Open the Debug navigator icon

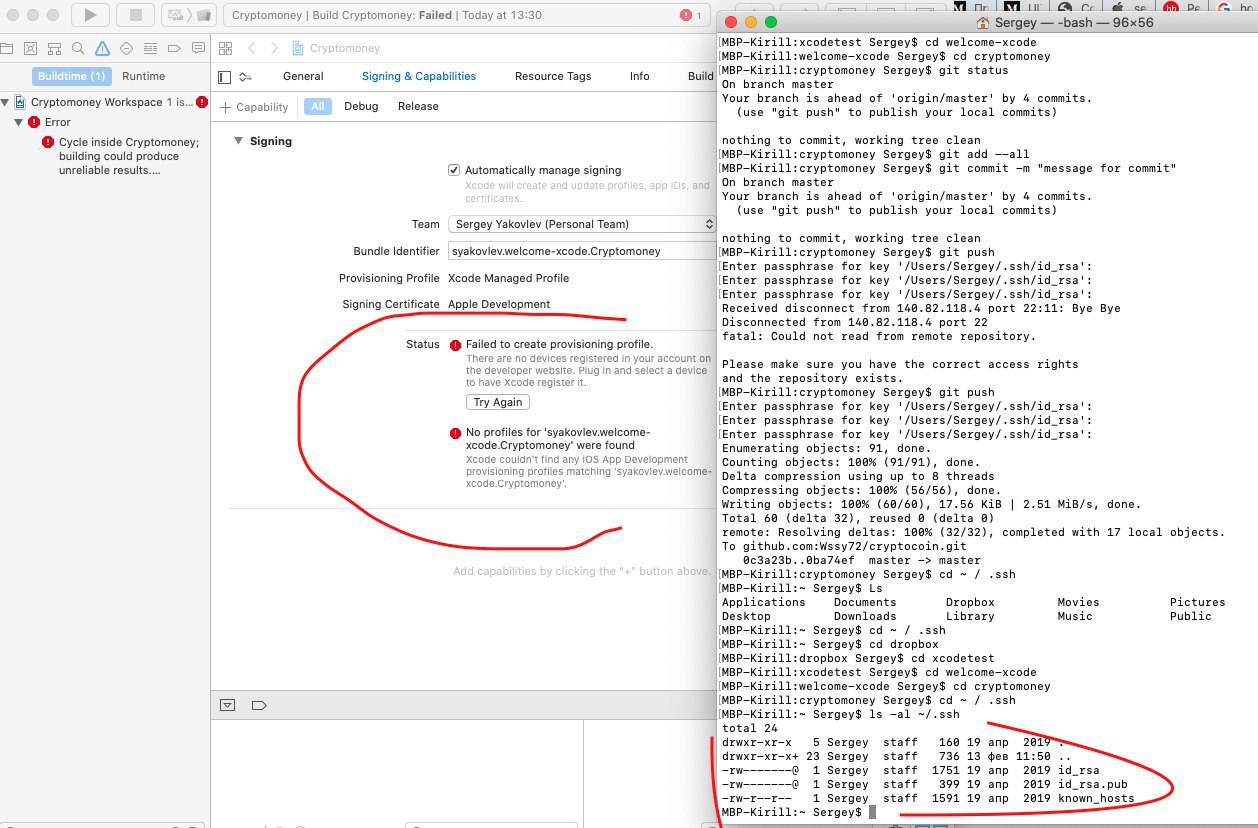pyautogui.click(x=150, y=48)
